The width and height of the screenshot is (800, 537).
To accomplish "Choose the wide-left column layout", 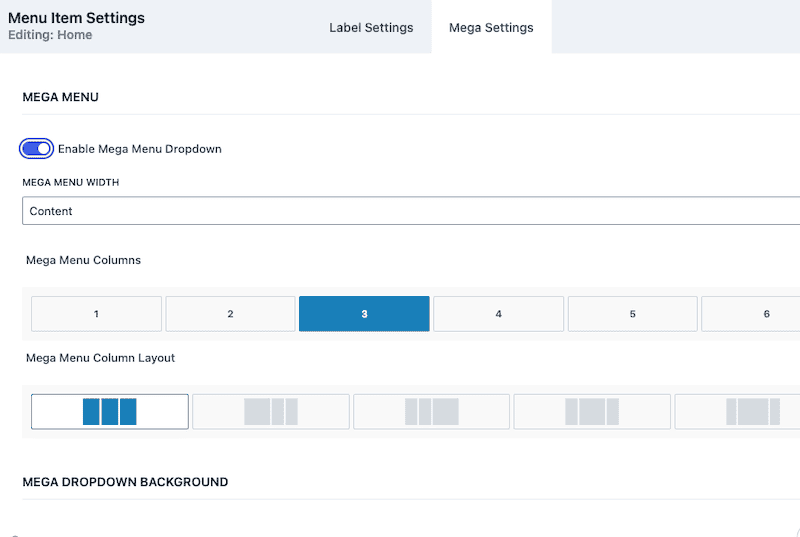I will click(271, 412).
